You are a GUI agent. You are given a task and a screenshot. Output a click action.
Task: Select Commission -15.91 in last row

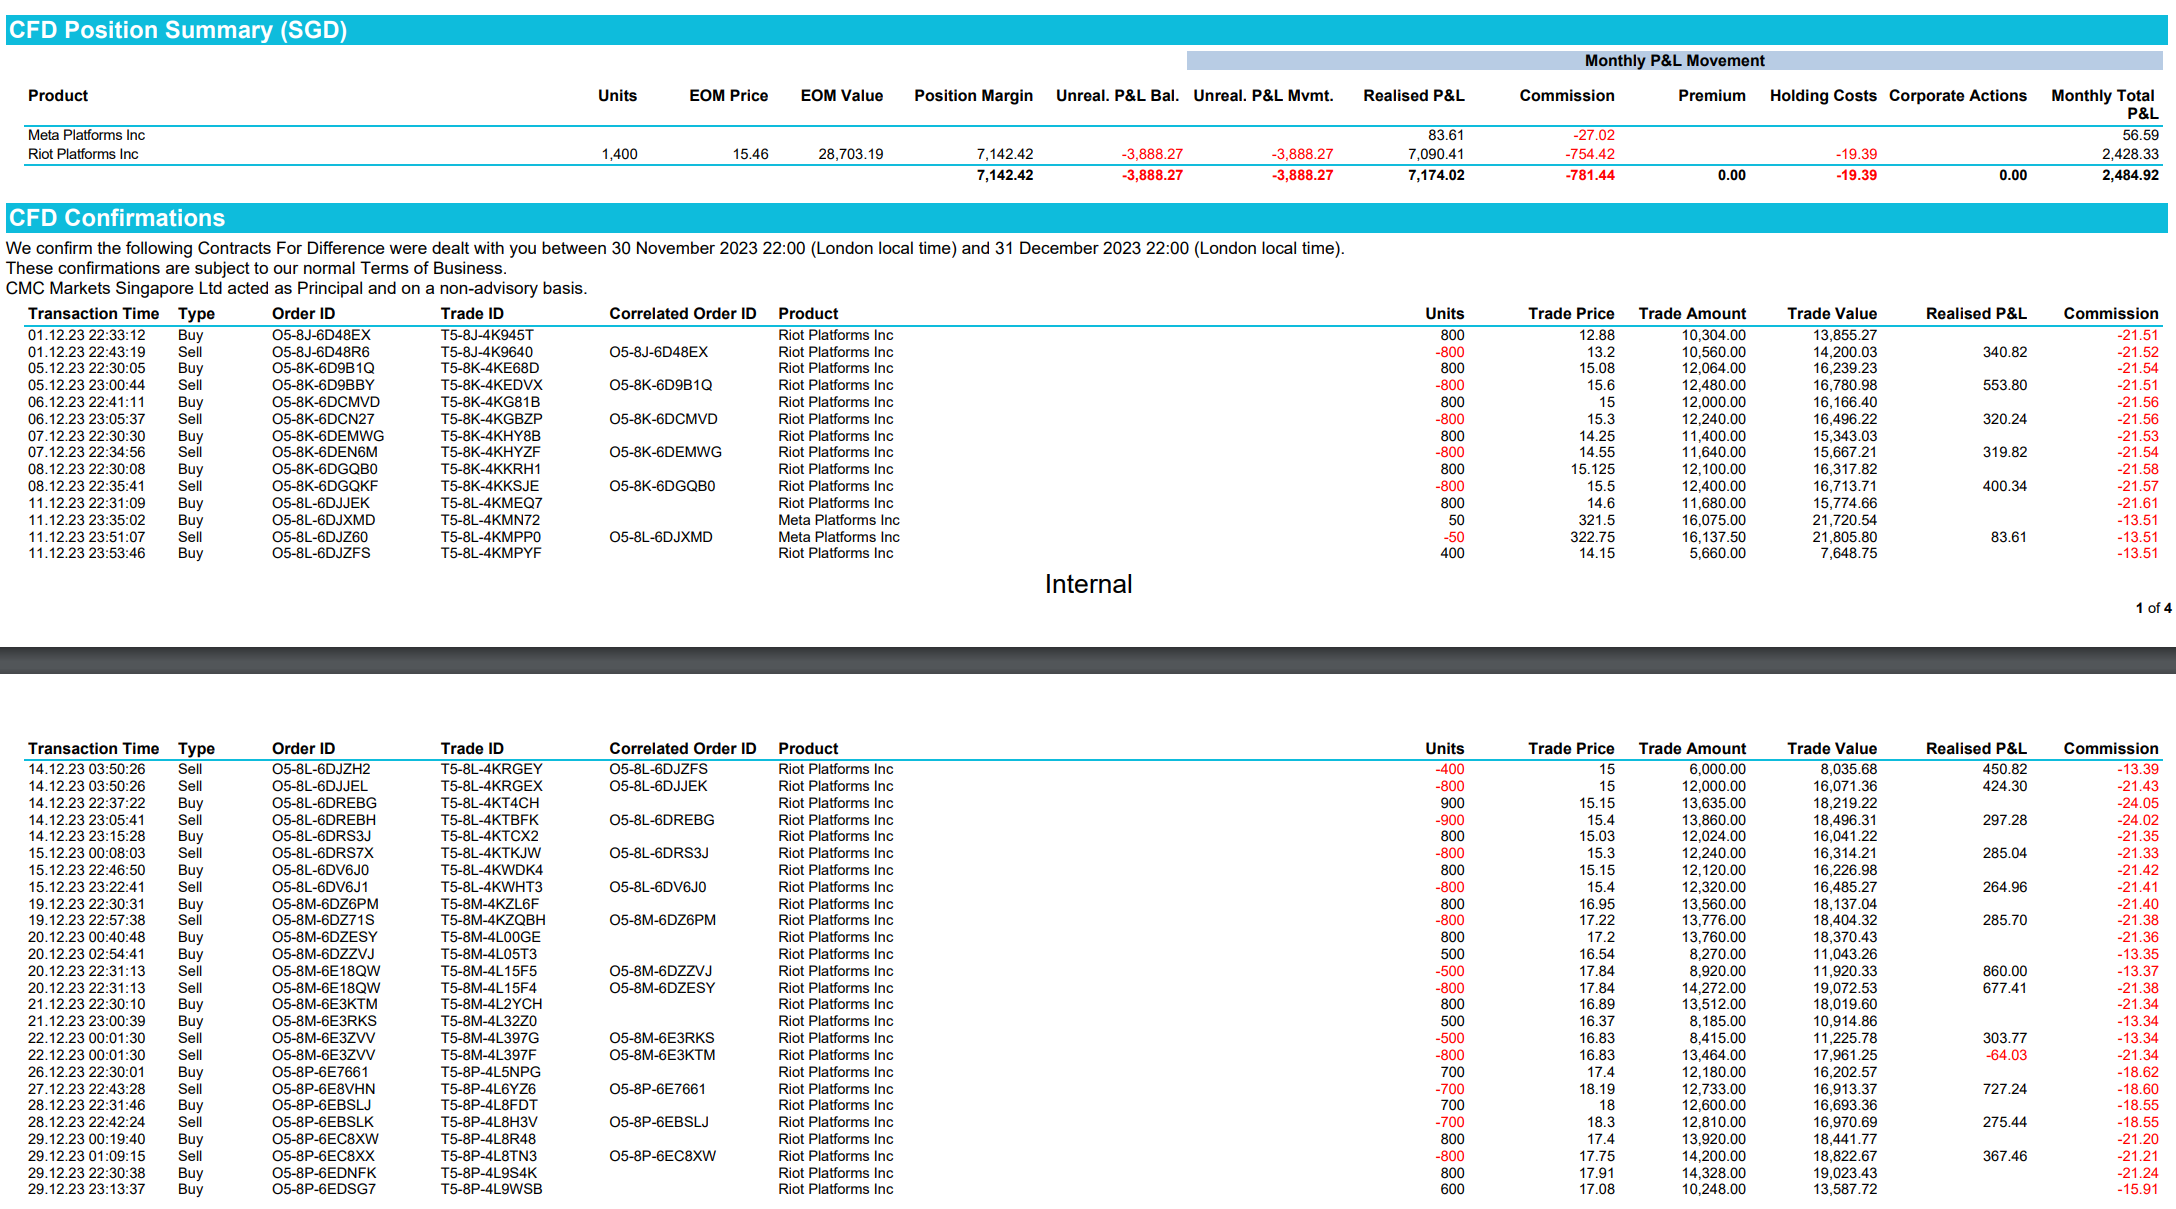click(2138, 1189)
